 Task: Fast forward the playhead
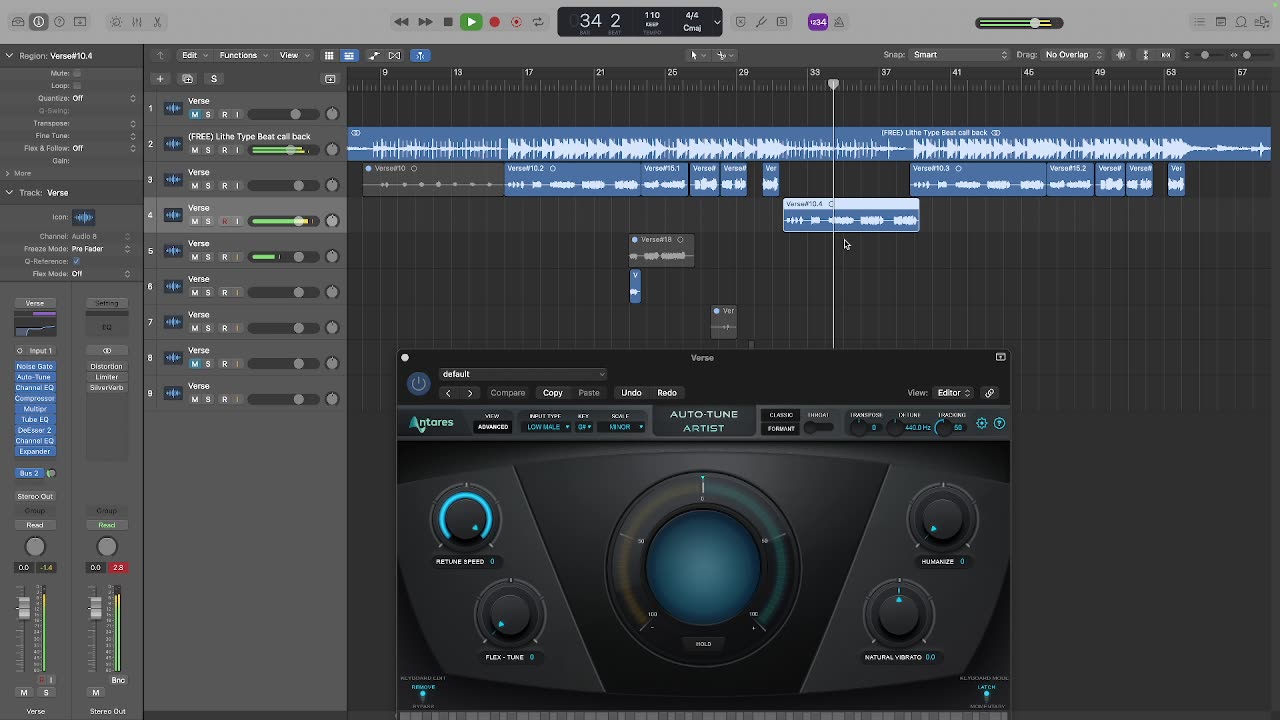tap(424, 22)
